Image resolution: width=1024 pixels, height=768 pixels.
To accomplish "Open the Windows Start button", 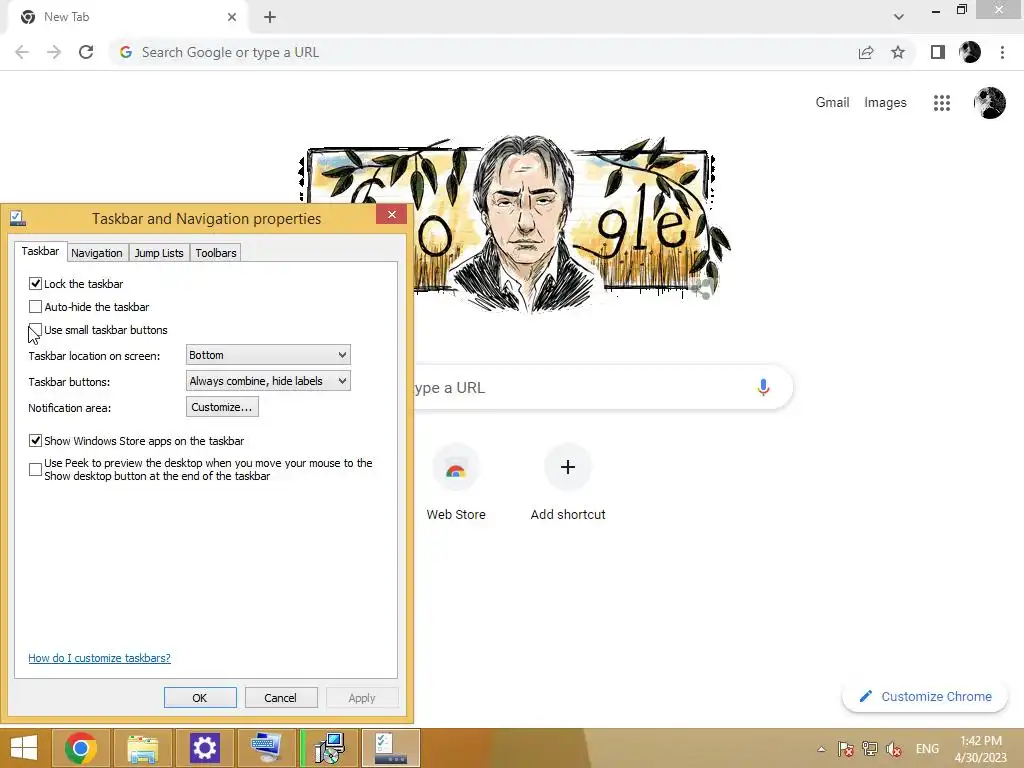I will click(x=24, y=748).
